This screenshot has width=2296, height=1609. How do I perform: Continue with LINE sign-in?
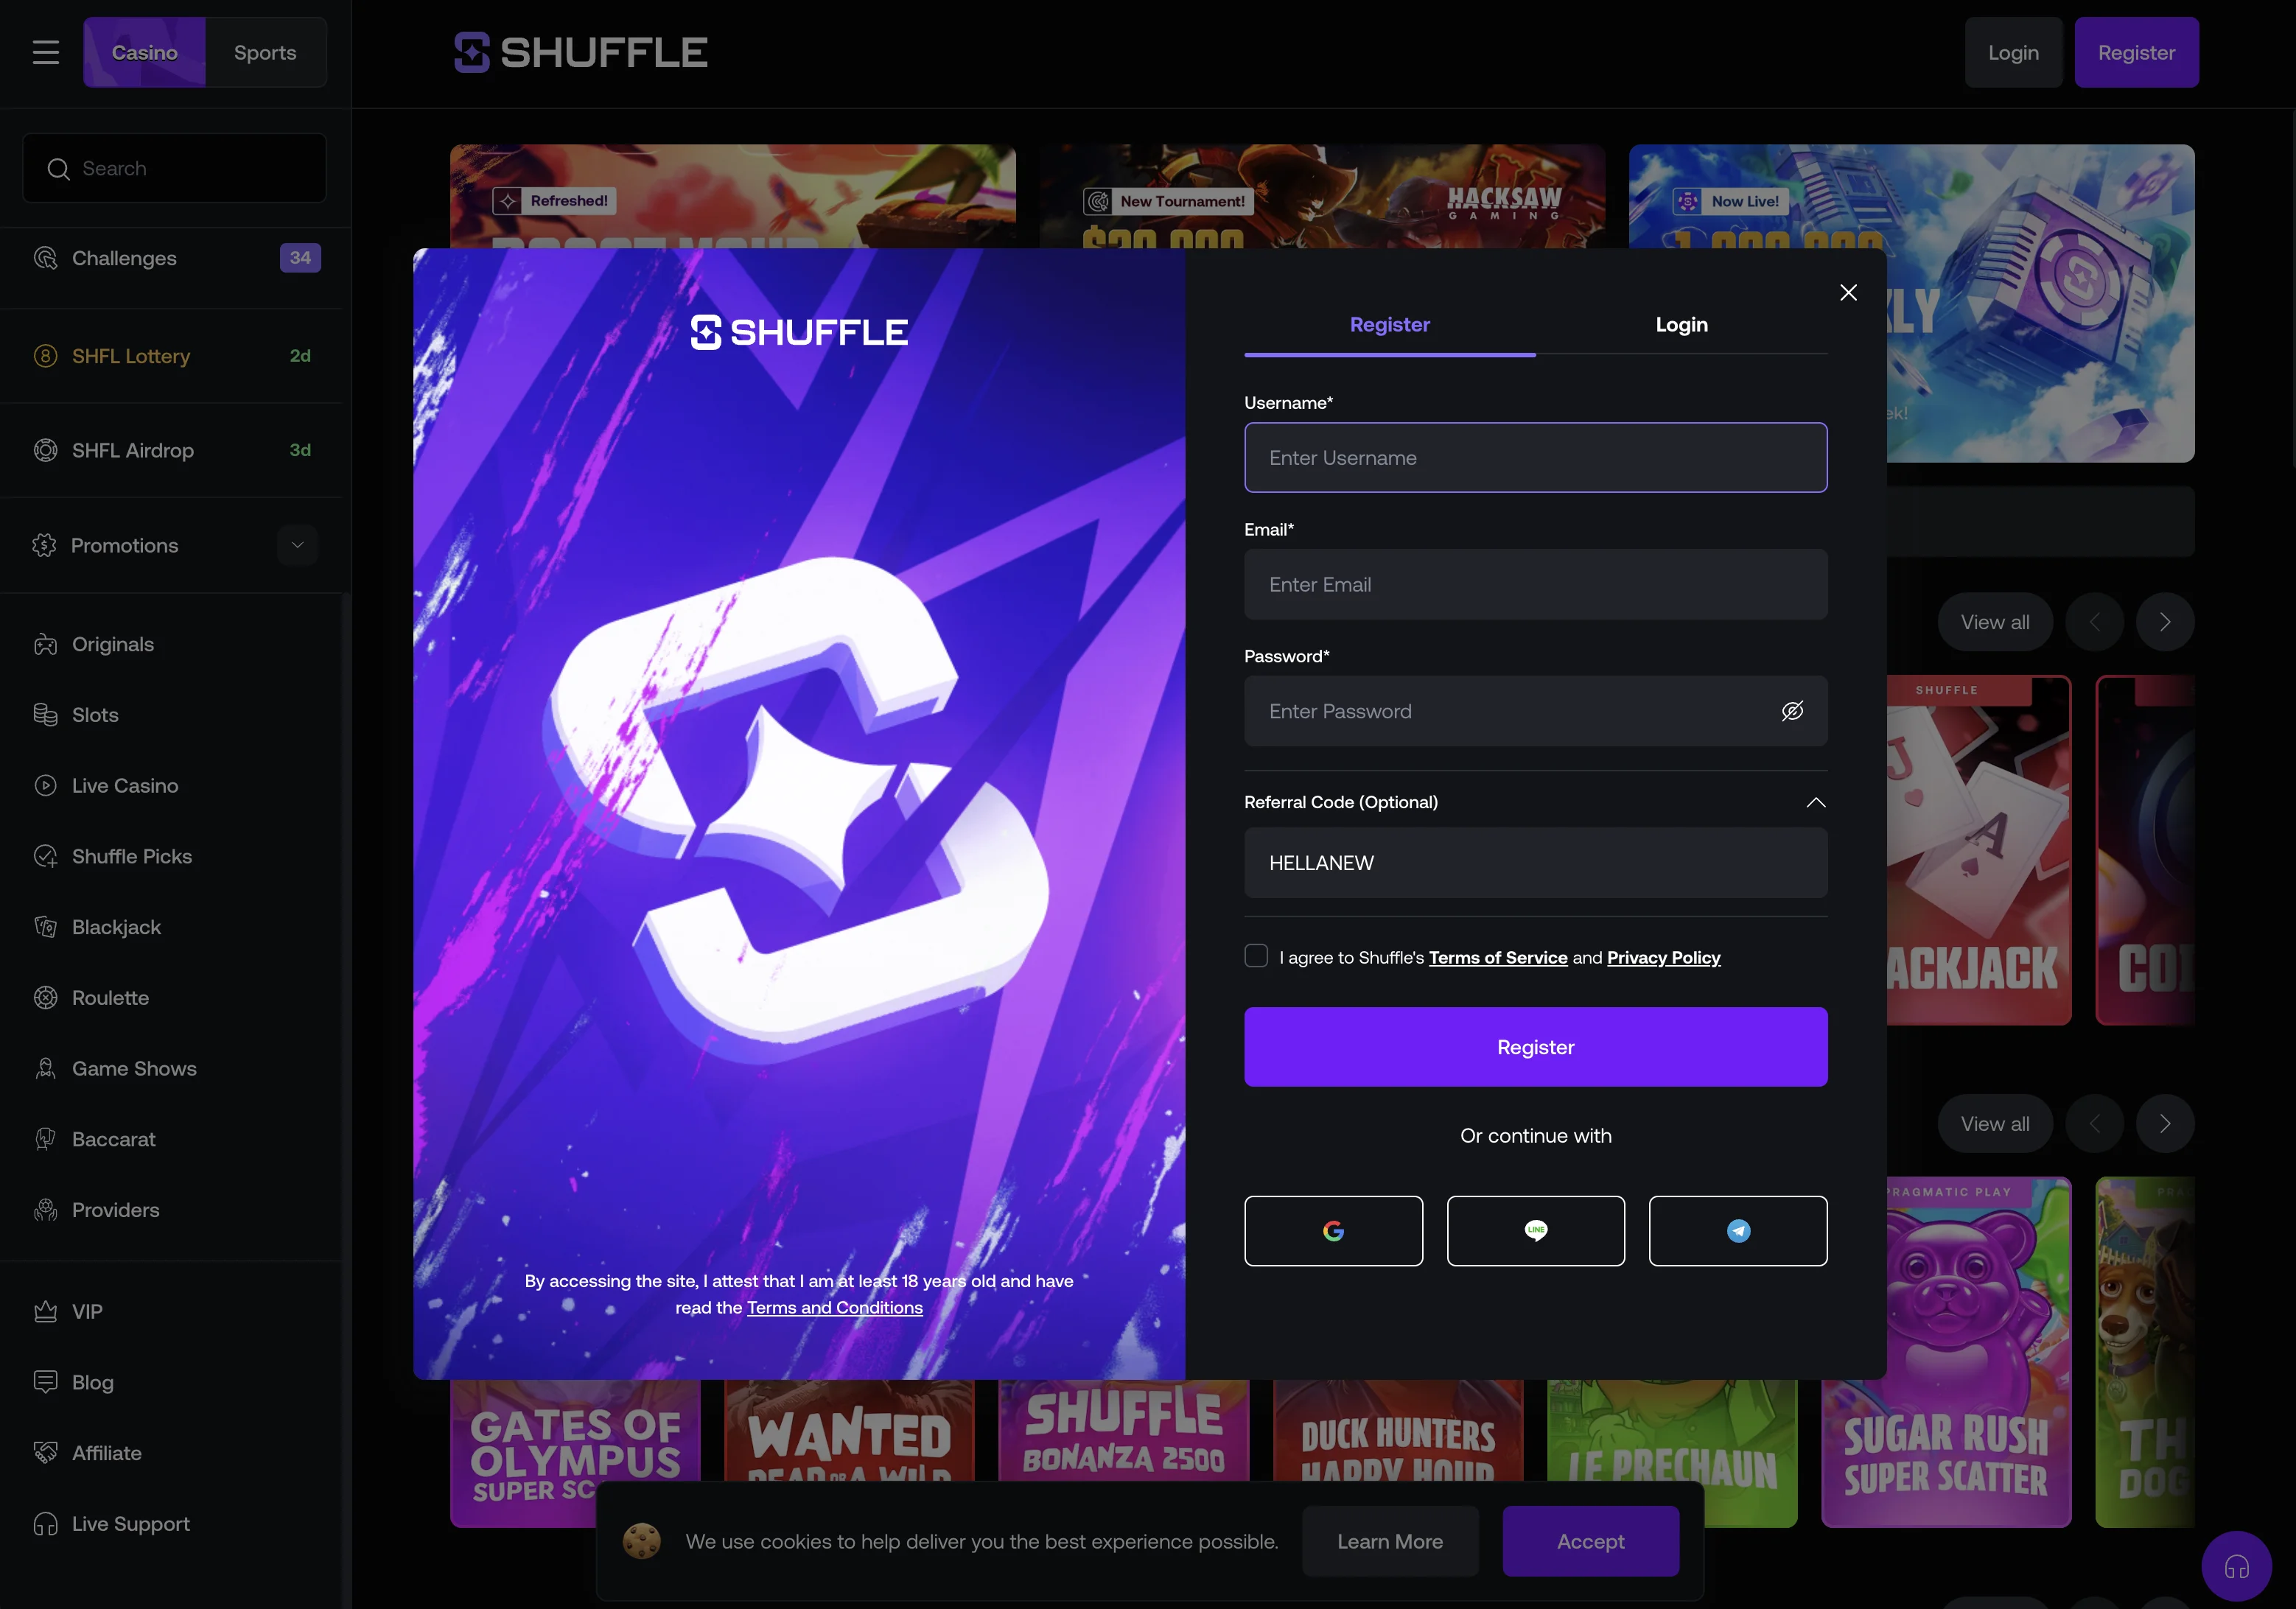pos(1536,1231)
